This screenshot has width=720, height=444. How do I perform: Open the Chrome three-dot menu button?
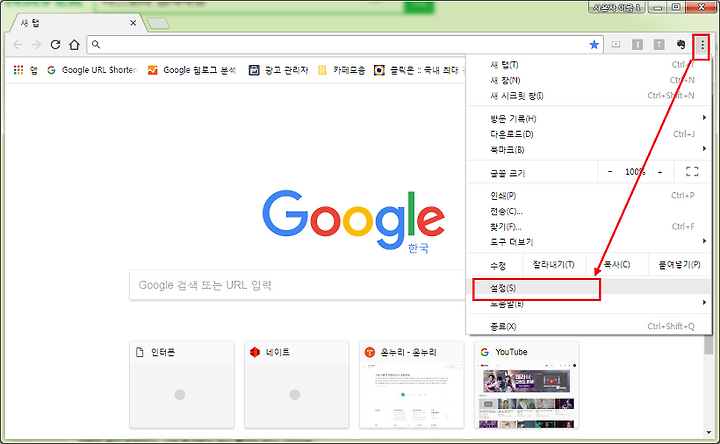tap(702, 45)
